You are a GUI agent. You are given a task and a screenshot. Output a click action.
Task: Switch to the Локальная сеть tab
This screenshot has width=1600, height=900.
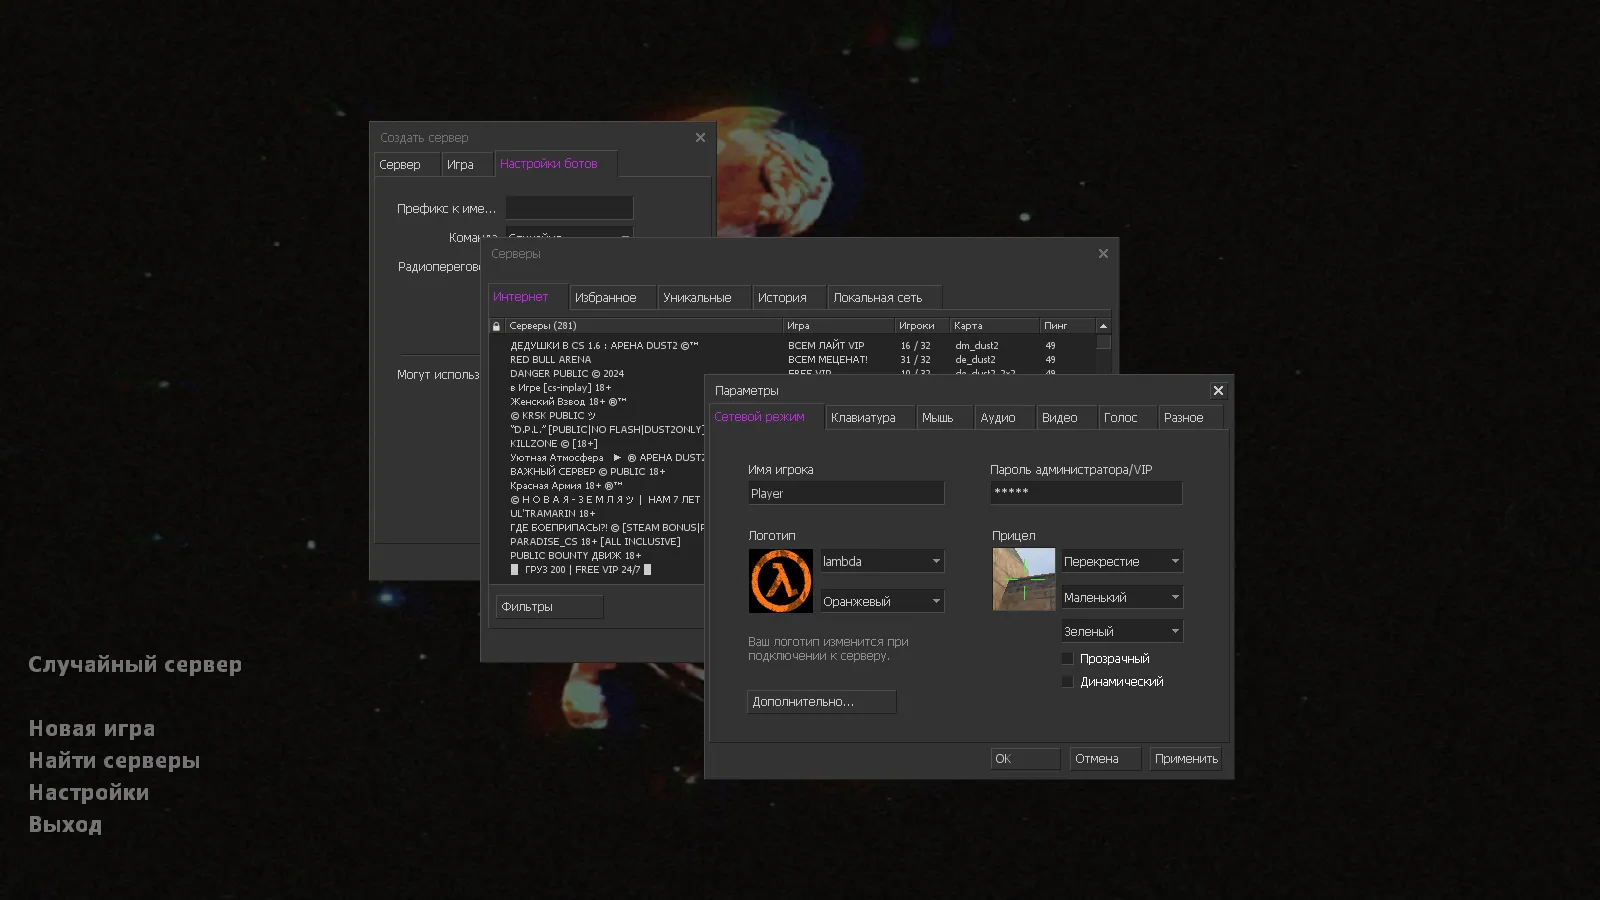tap(883, 297)
